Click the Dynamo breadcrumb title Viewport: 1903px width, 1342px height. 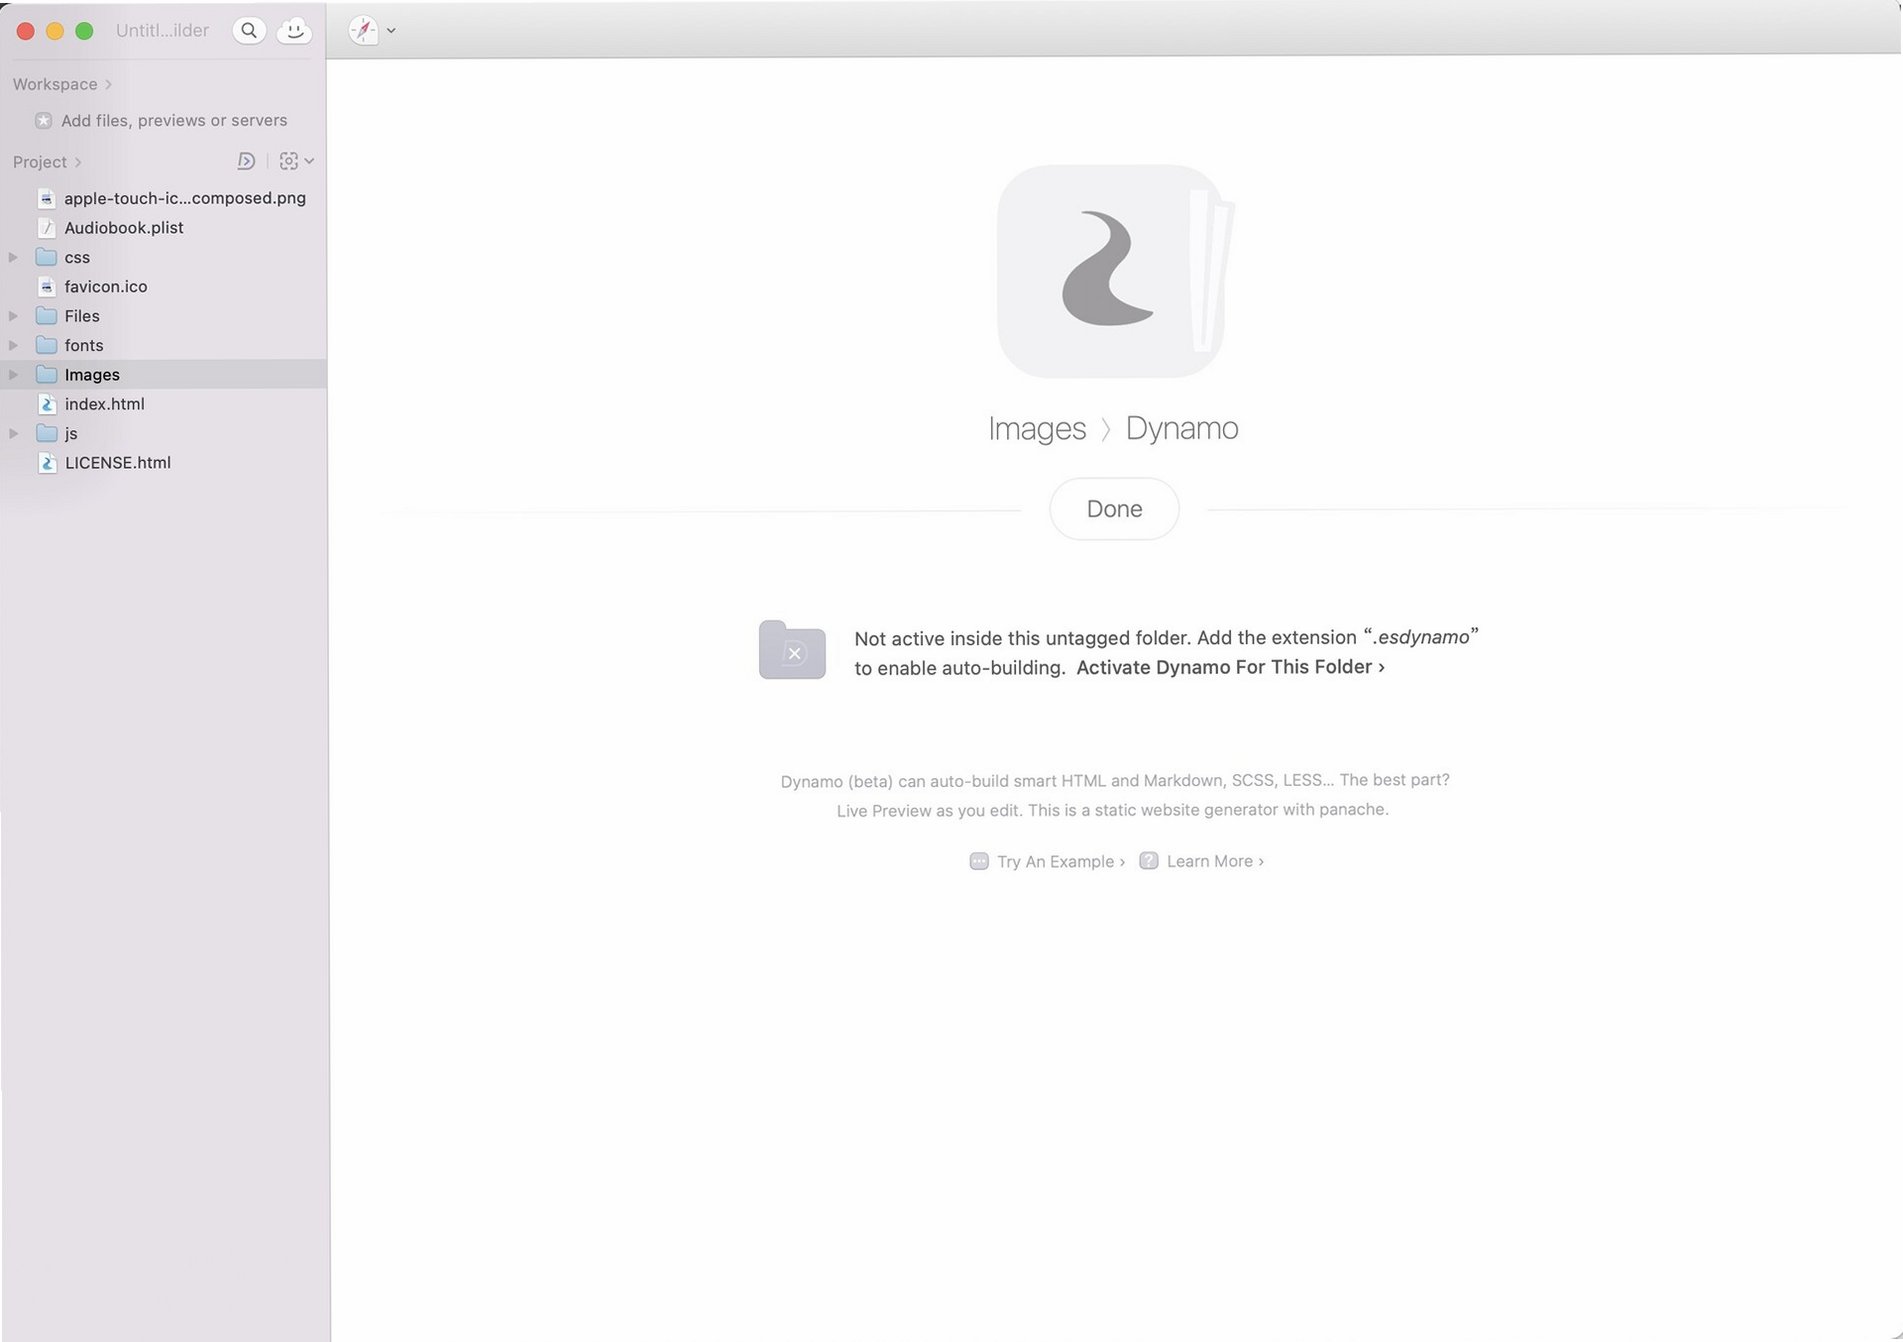1182,428
